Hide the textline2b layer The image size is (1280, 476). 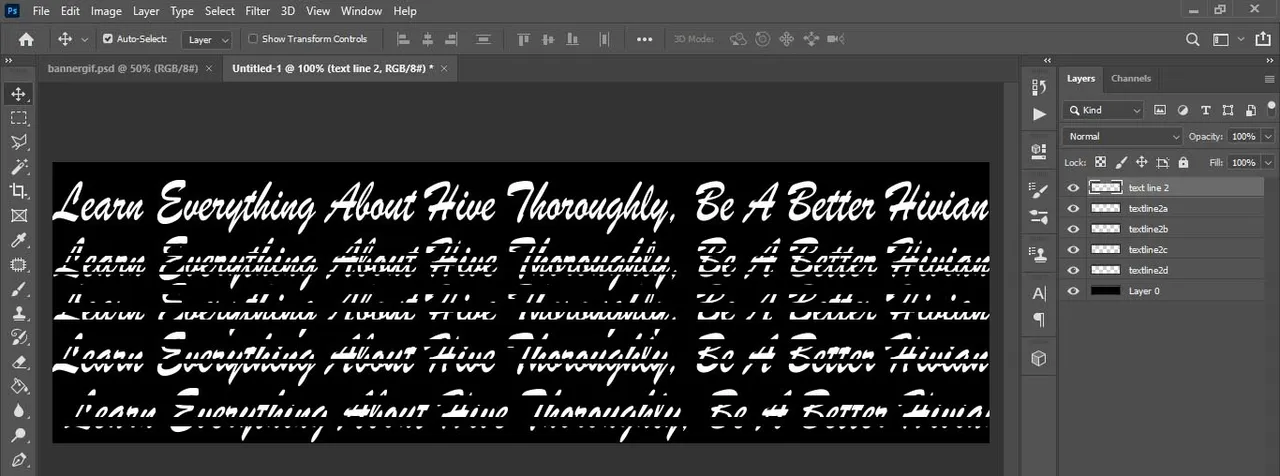pos(1074,229)
